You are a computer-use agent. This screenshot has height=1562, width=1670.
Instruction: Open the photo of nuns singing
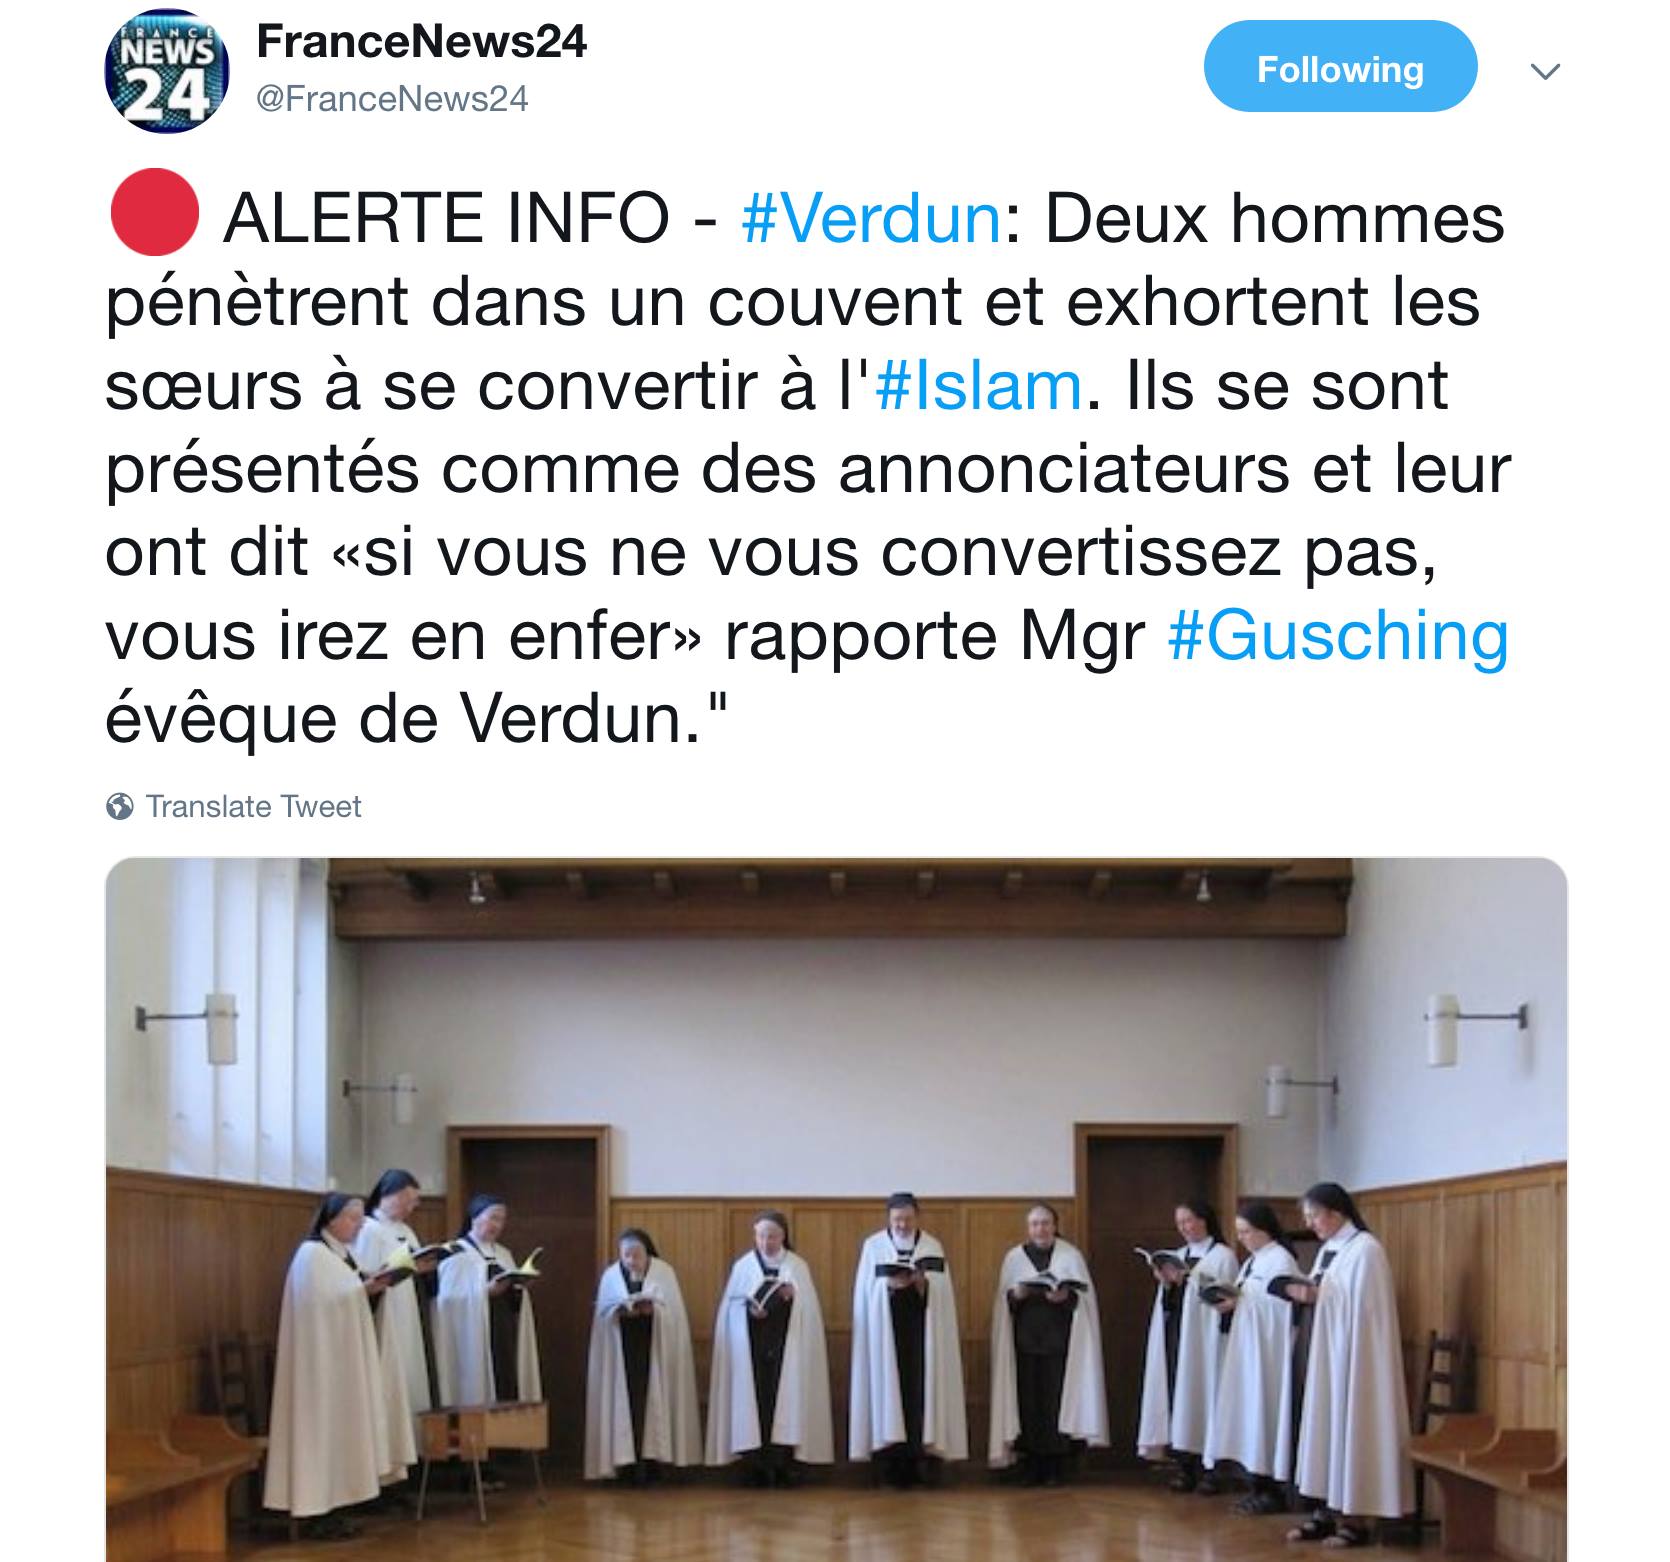click(x=836, y=1209)
